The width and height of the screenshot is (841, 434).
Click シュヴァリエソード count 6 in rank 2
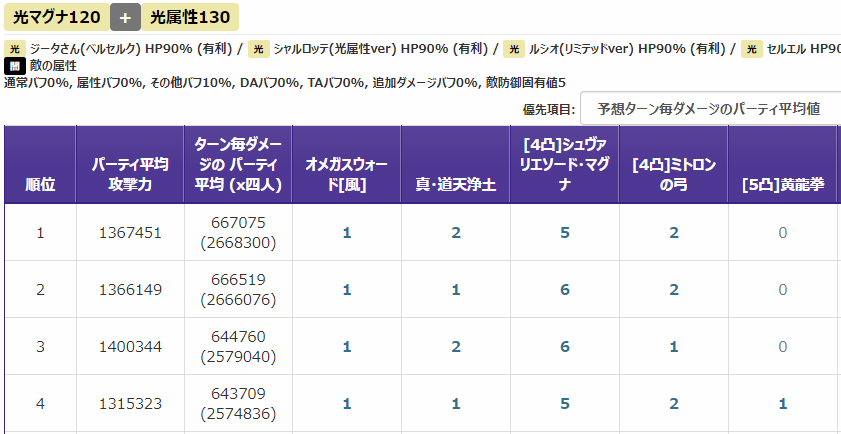pyautogui.click(x=564, y=290)
